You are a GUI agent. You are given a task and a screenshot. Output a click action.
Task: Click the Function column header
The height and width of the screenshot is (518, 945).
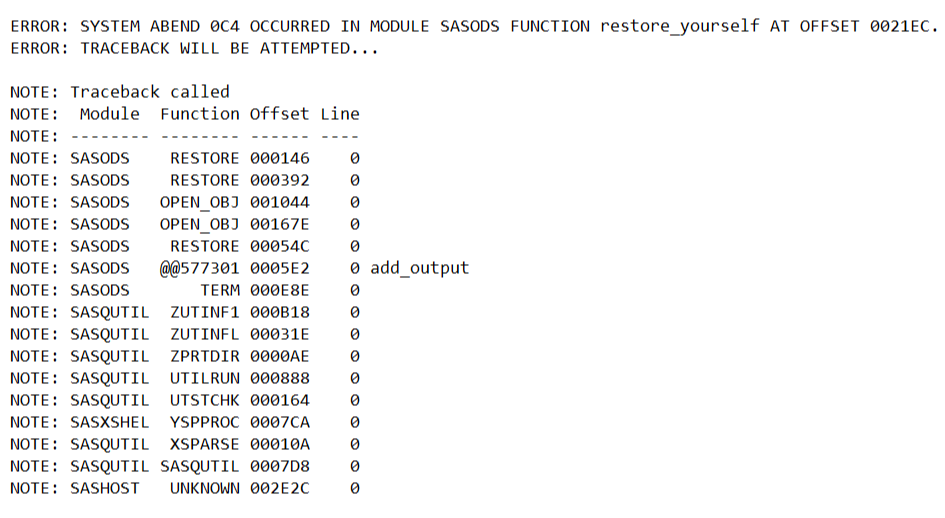tap(200, 114)
